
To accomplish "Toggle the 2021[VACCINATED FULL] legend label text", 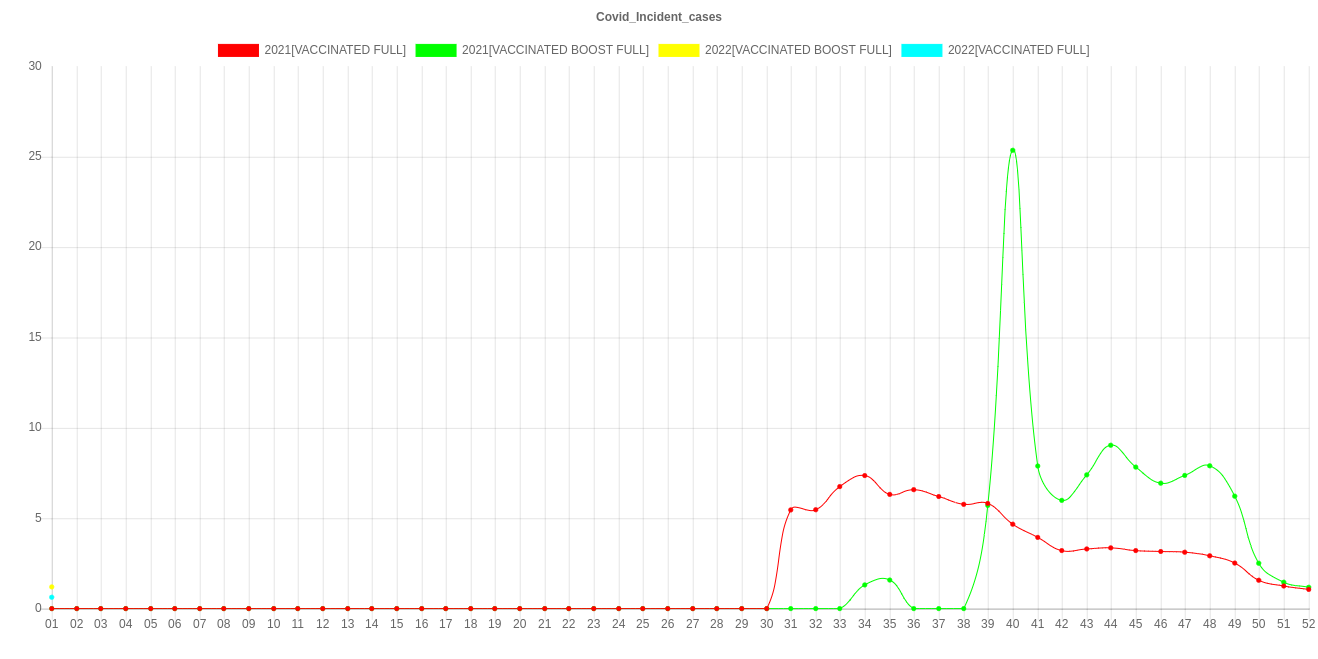I will click(335, 50).
